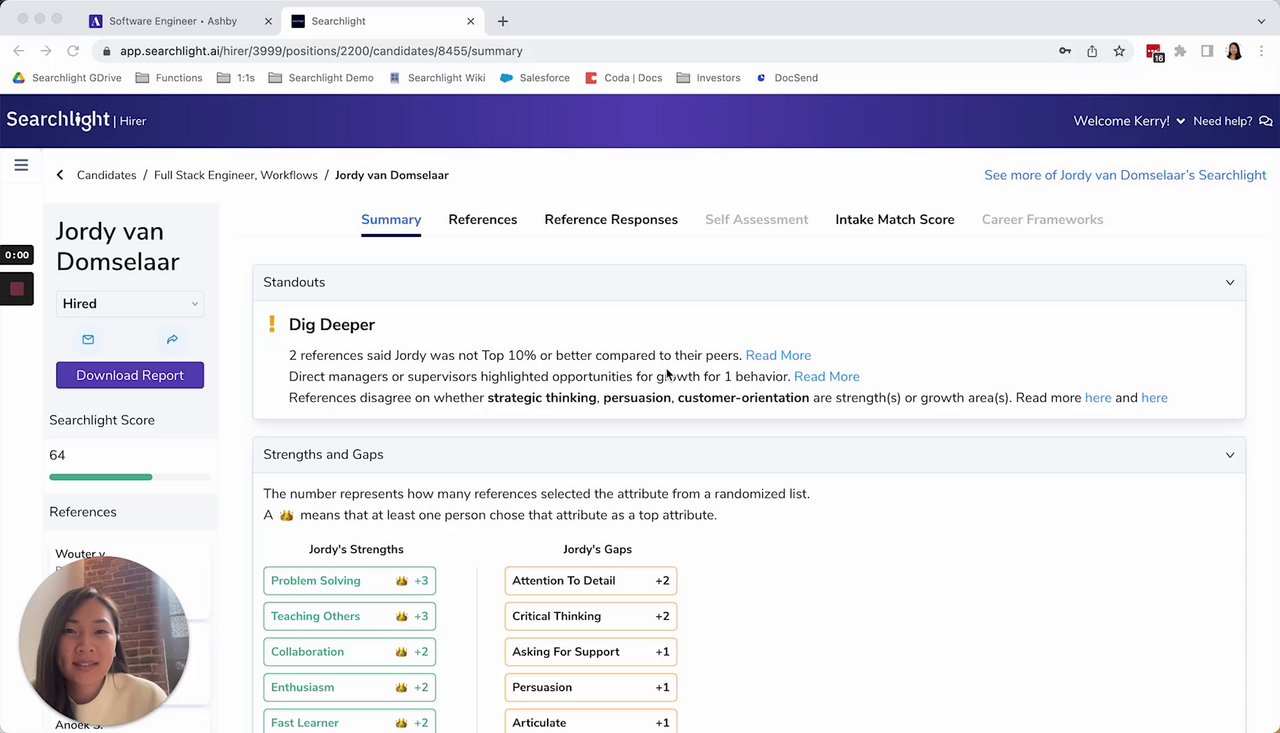
Task: Click the back arrow beside Candidates
Action: [60, 175]
